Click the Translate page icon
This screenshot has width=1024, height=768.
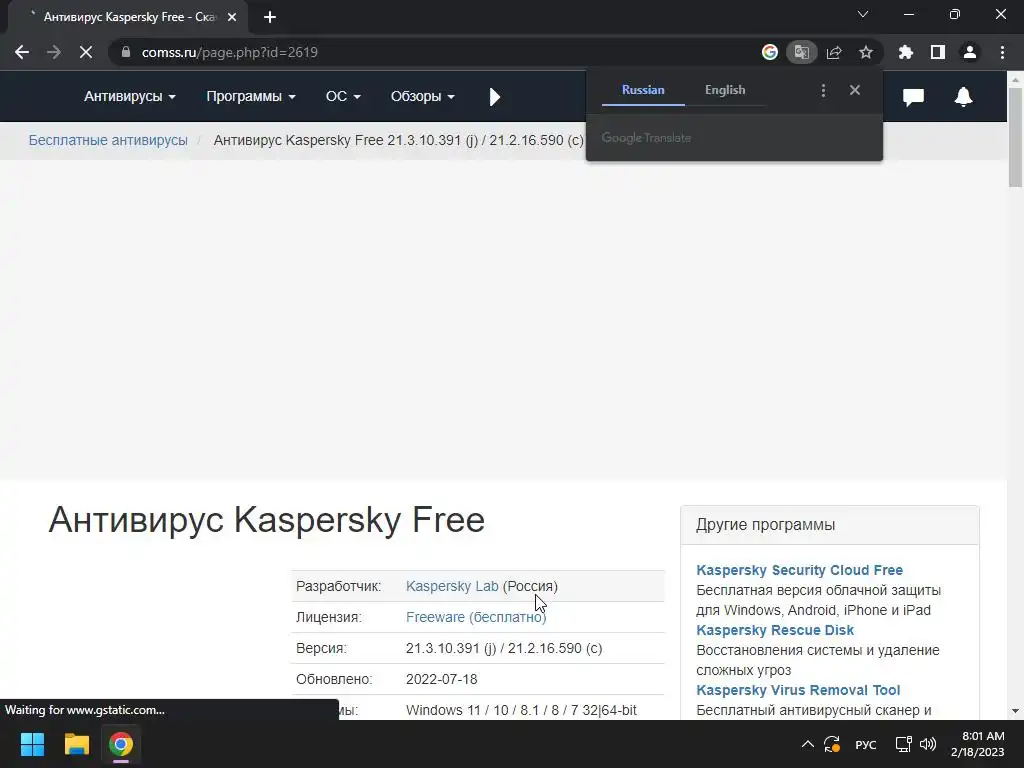pos(802,52)
